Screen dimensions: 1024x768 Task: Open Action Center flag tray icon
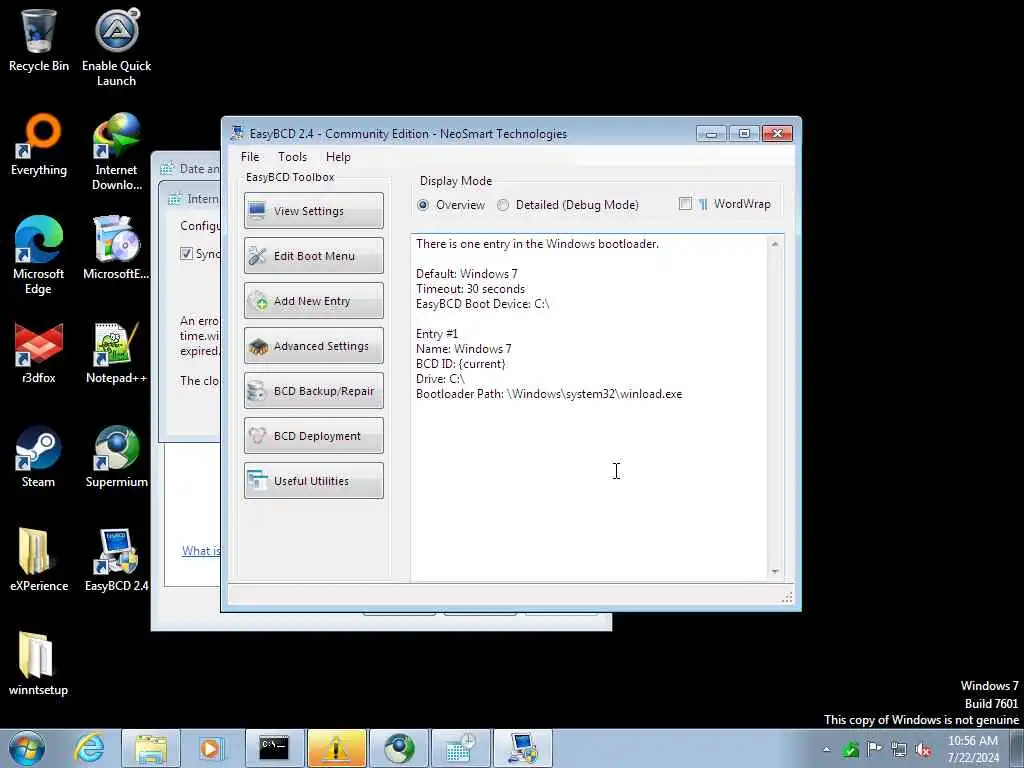[x=874, y=749]
